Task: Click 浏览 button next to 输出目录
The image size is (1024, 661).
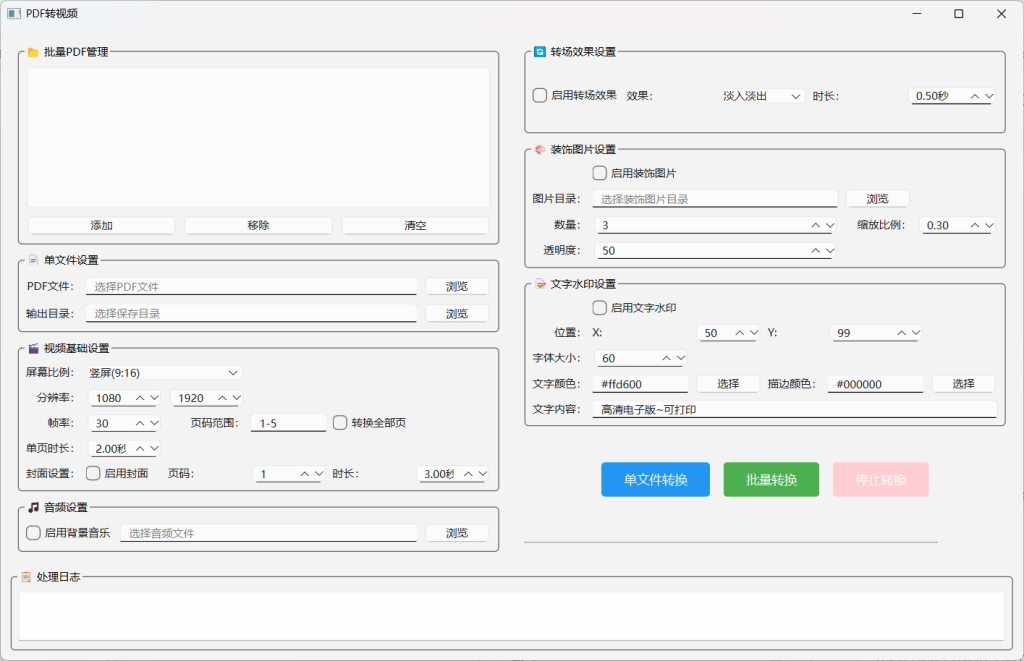Action: pyautogui.click(x=456, y=314)
